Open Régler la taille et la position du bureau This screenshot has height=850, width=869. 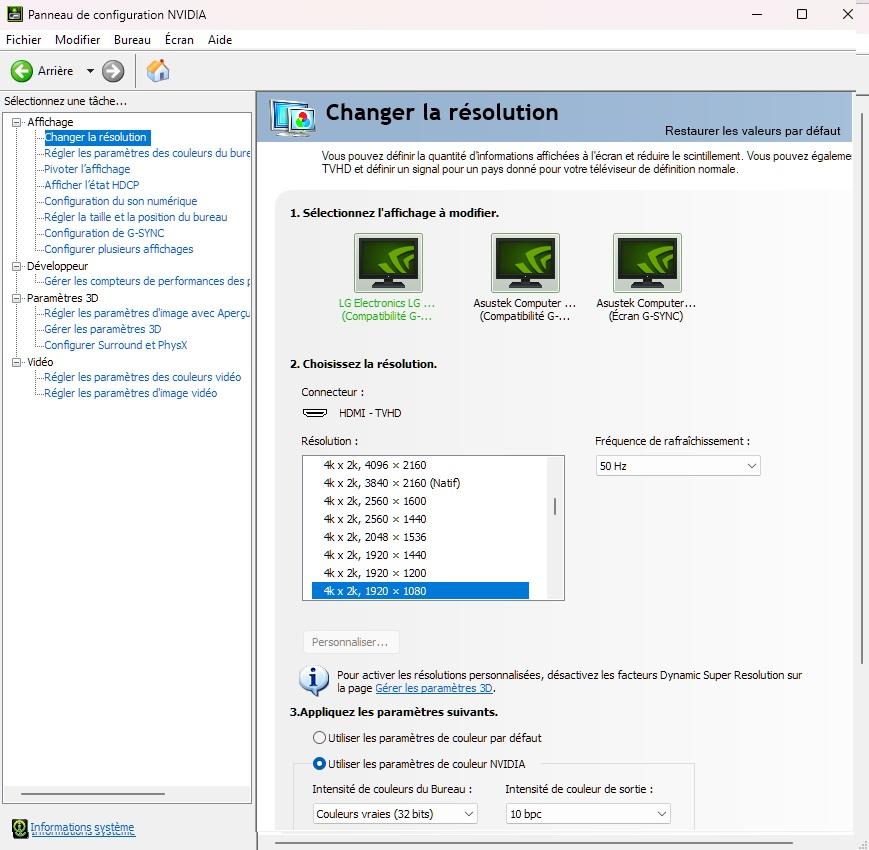pyautogui.click(x=136, y=217)
